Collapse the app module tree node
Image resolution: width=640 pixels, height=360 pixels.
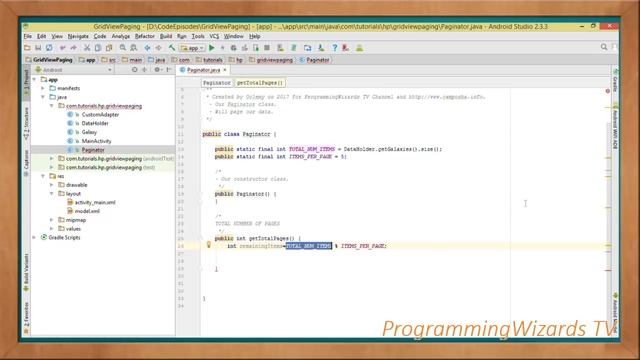coord(34,80)
